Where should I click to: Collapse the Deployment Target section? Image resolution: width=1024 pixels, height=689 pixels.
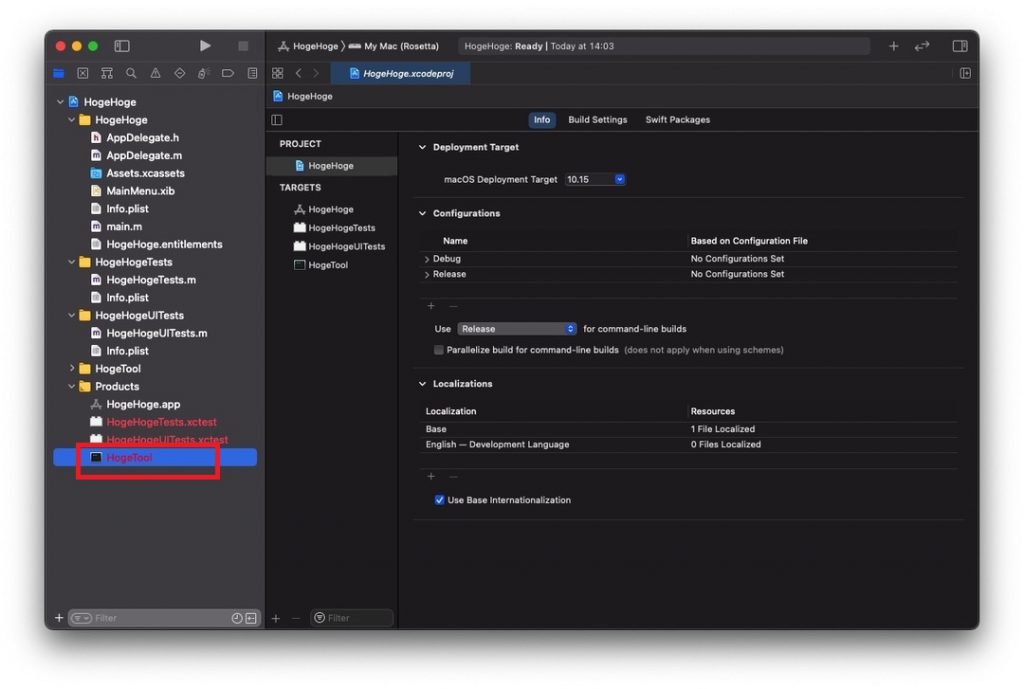point(423,147)
